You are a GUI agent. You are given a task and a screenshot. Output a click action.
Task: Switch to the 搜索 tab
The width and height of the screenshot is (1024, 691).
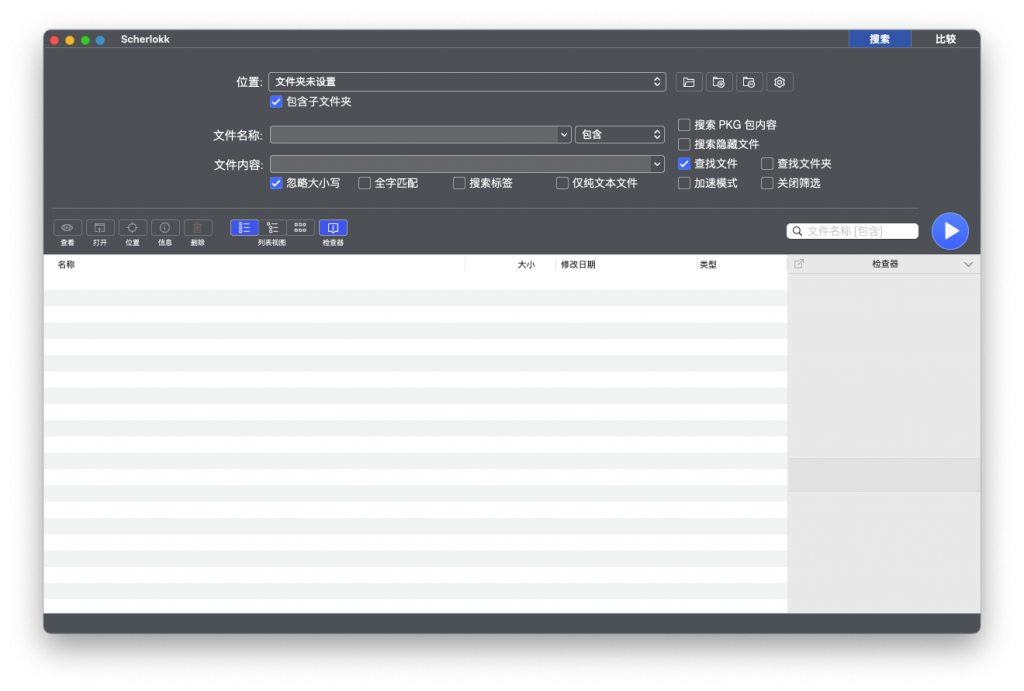coord(880,39)
